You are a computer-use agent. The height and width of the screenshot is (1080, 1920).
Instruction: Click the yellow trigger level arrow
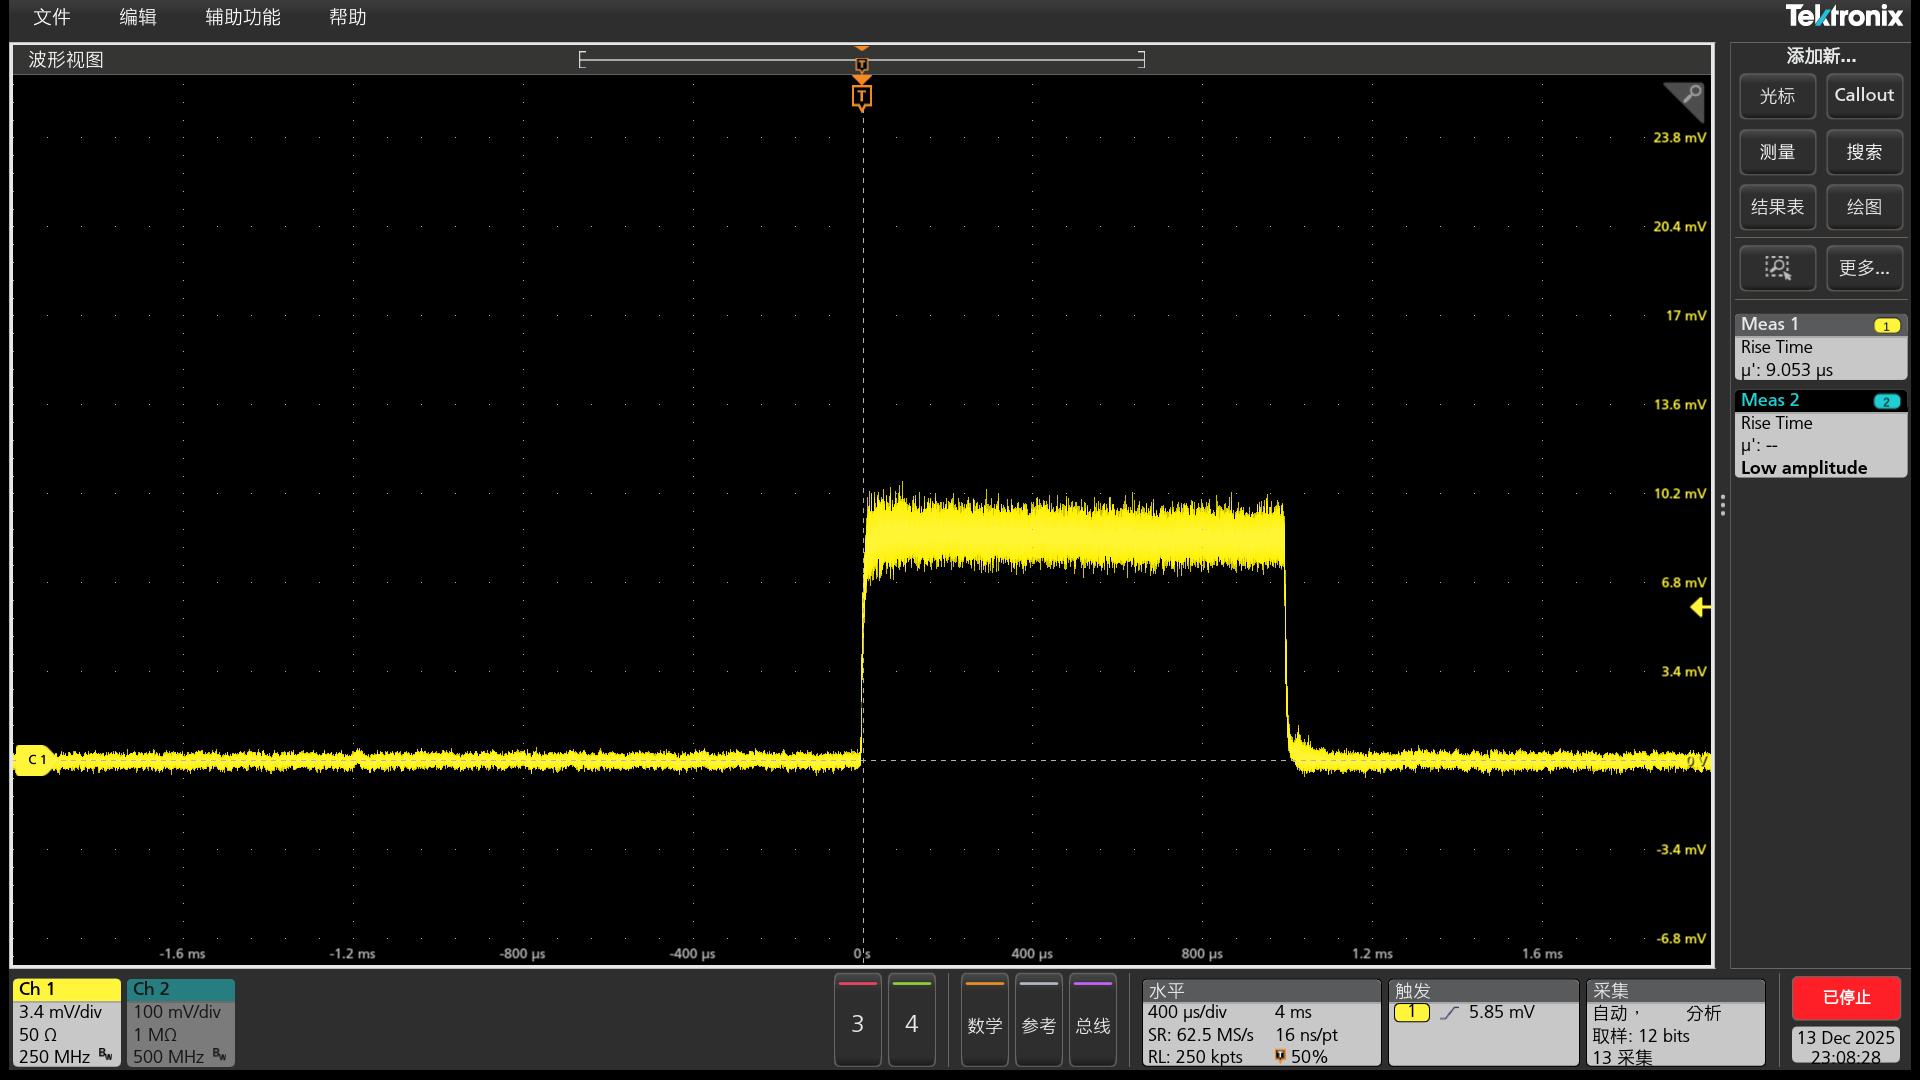tap(1699, 607)
